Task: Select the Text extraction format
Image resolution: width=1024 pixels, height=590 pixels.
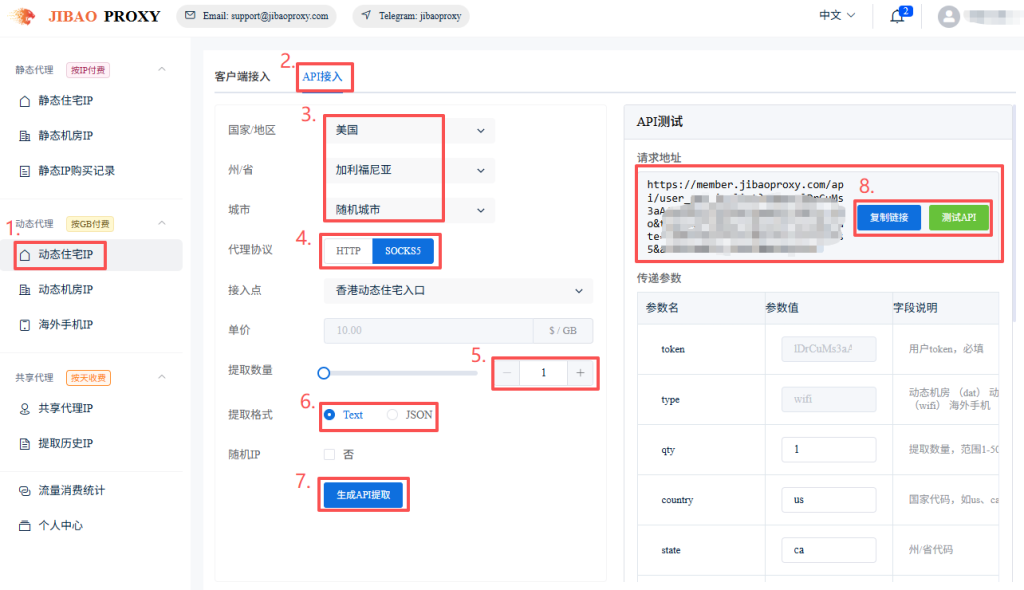Action: click(330, 414)
